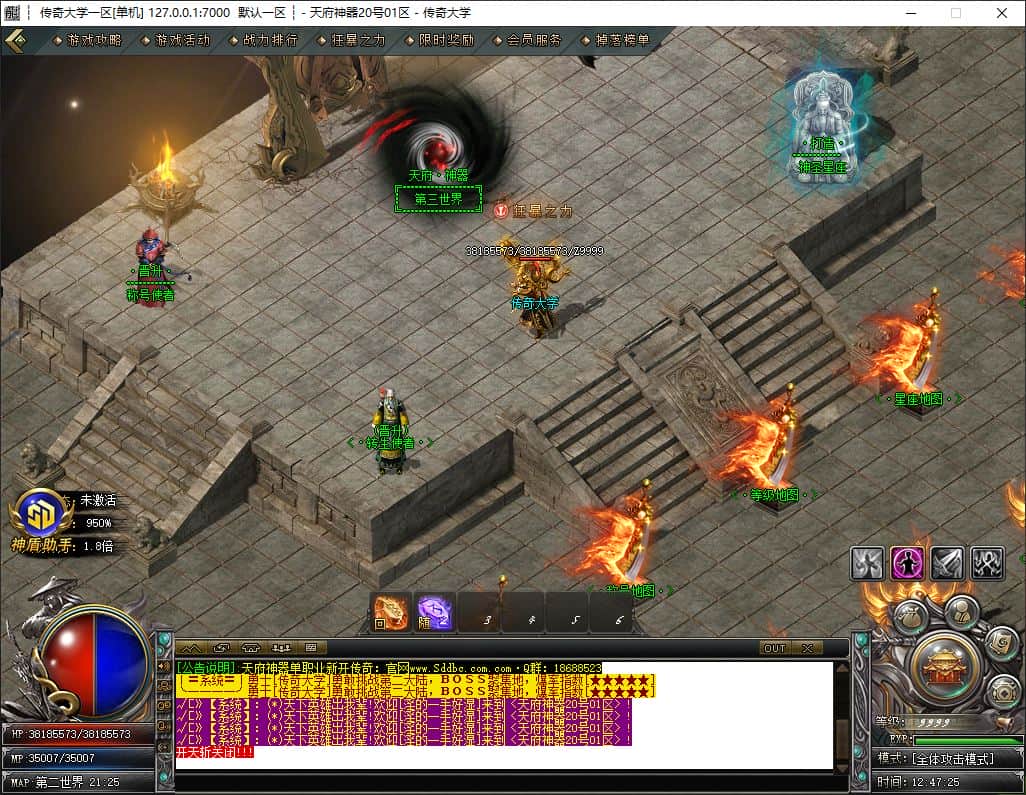This screenshot has width=1026, height=795.
Task: Close the chat panel with X button
Action: 807,648
